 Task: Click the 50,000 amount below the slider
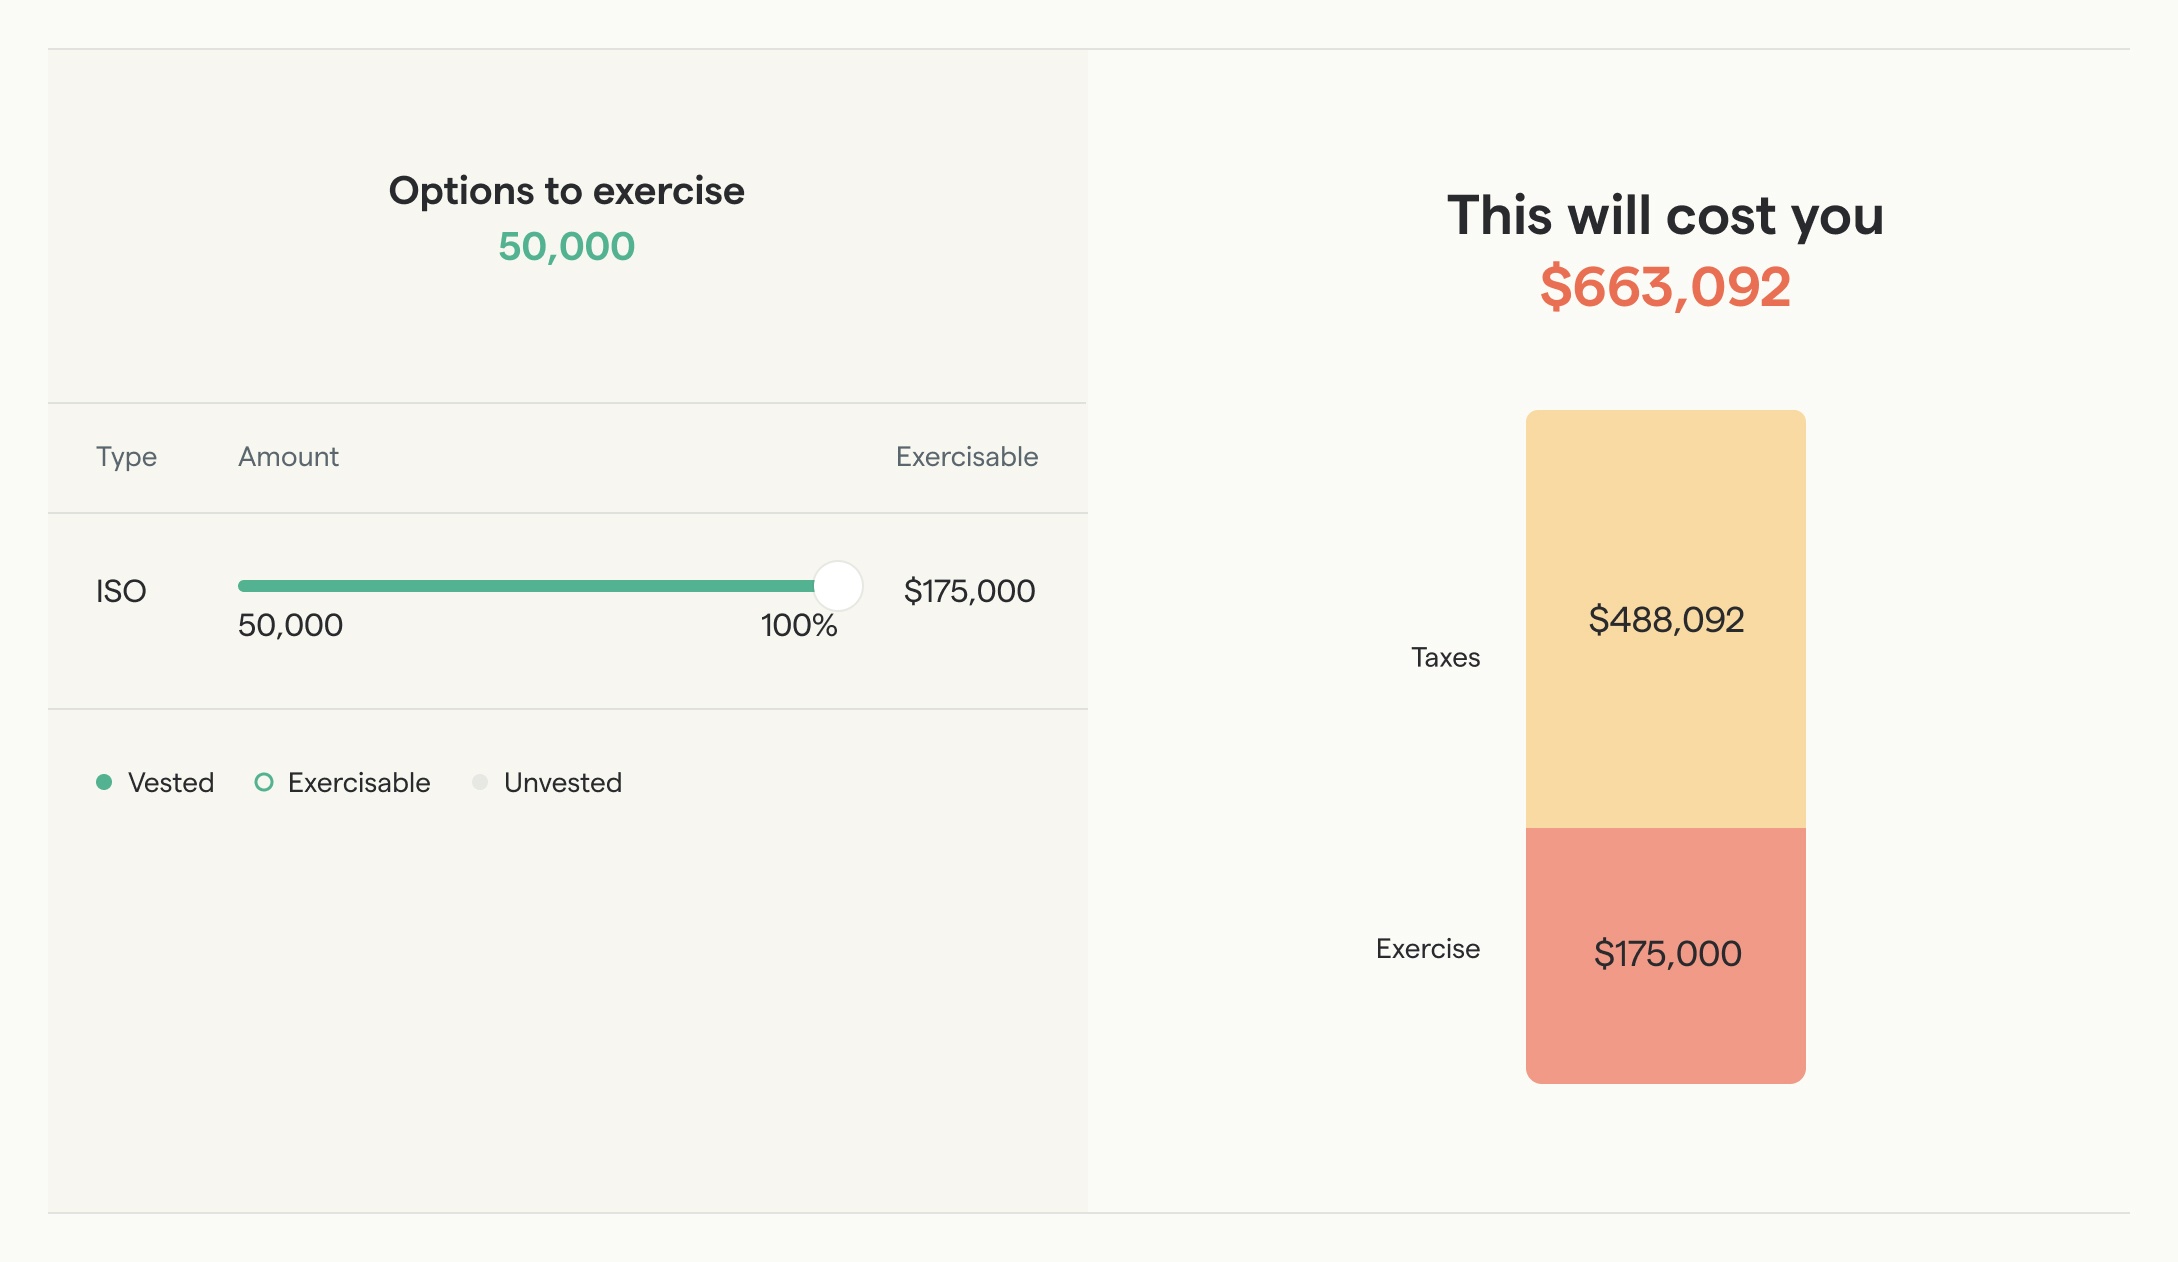290,626
